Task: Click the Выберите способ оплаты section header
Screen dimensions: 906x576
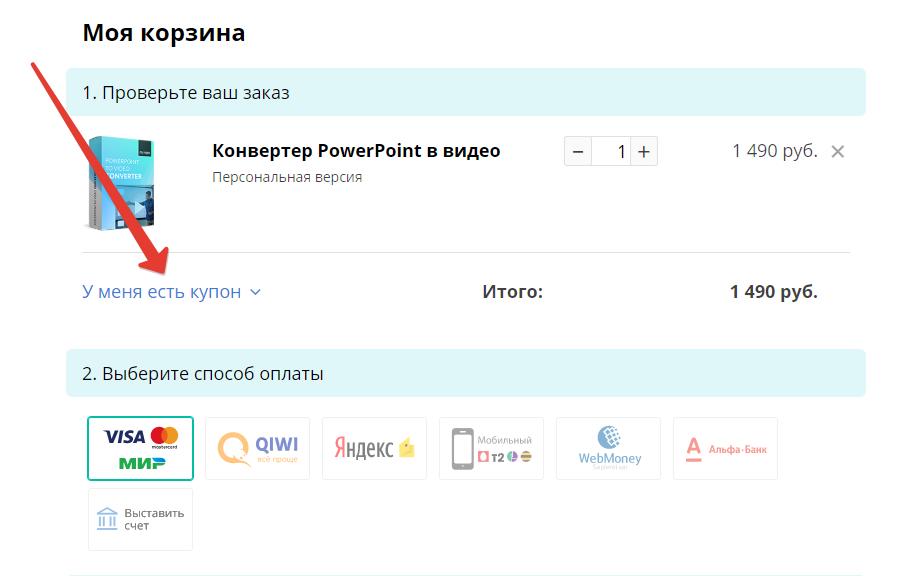Action: 203,374
